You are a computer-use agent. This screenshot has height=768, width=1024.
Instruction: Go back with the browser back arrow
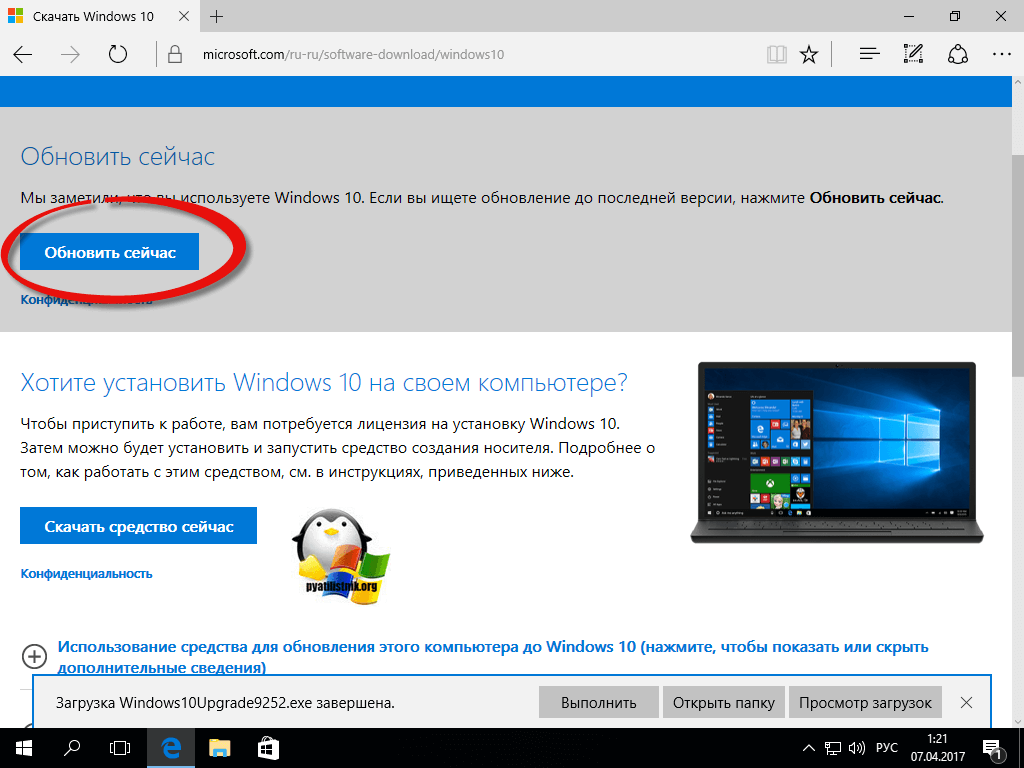coord(23,54)
